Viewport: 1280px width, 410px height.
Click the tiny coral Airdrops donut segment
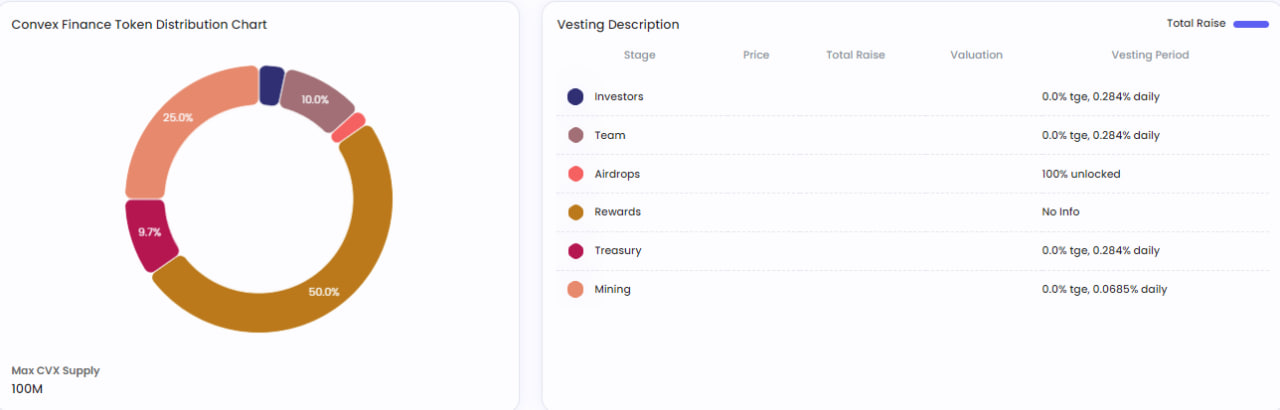point(348,128)
